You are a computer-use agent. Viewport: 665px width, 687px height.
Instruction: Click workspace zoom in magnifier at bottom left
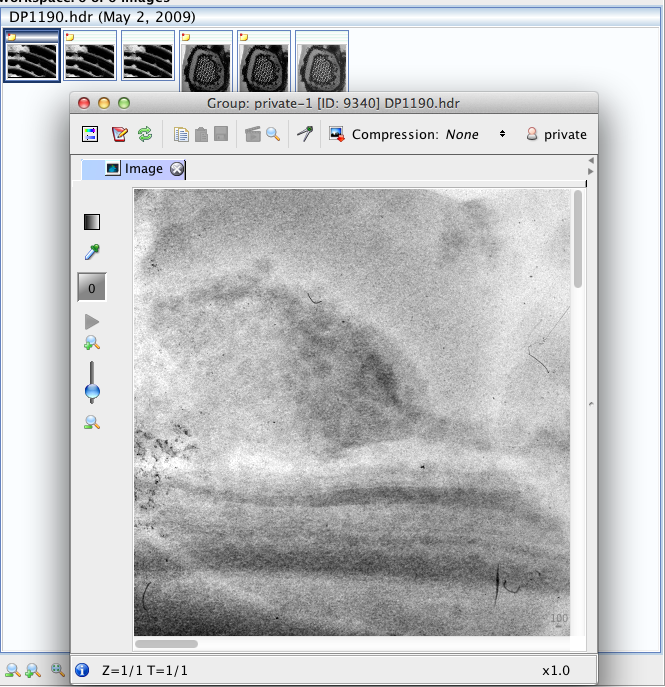point(33,670)
